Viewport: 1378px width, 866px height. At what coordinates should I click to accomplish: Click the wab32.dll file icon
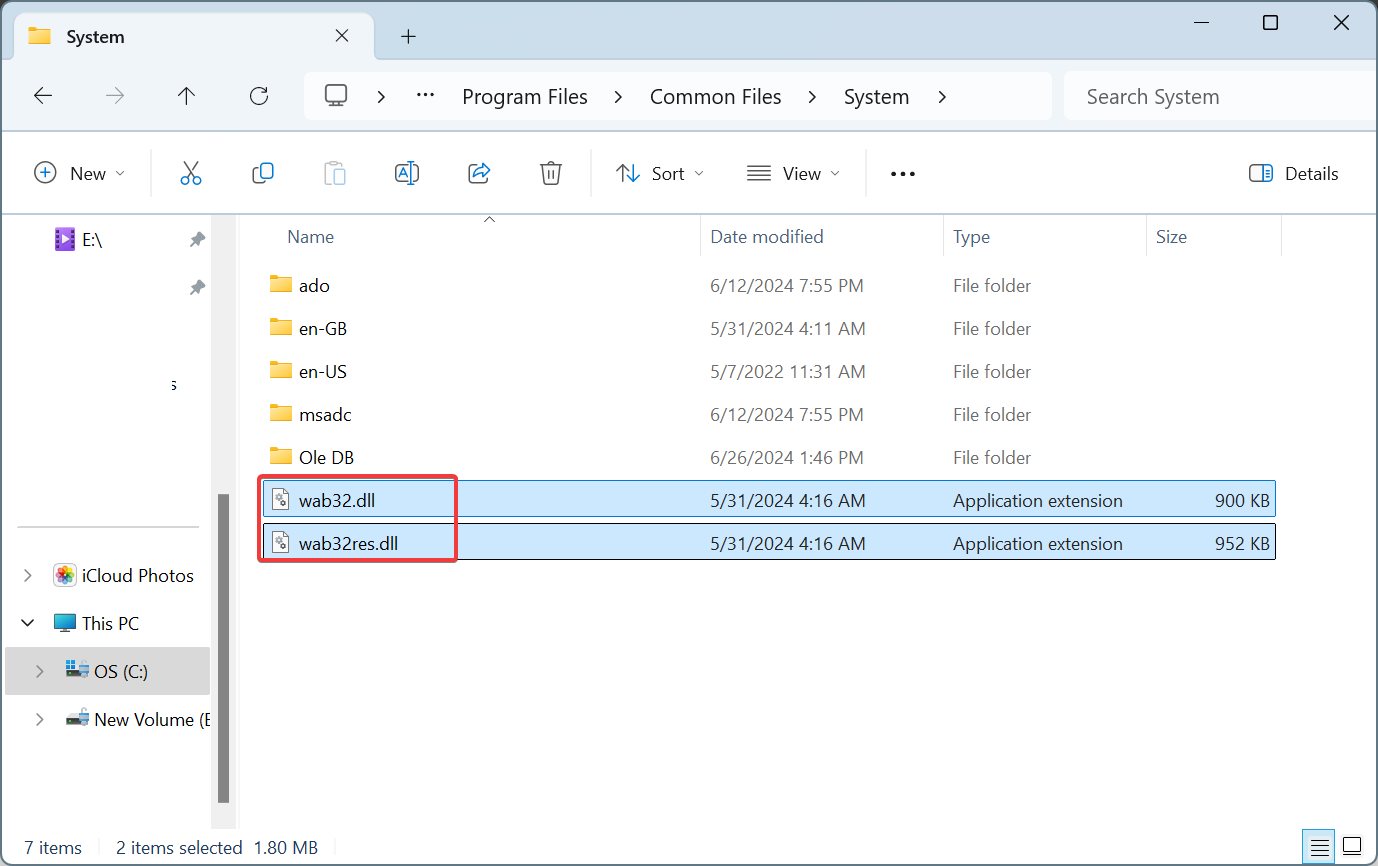[281, 500]
